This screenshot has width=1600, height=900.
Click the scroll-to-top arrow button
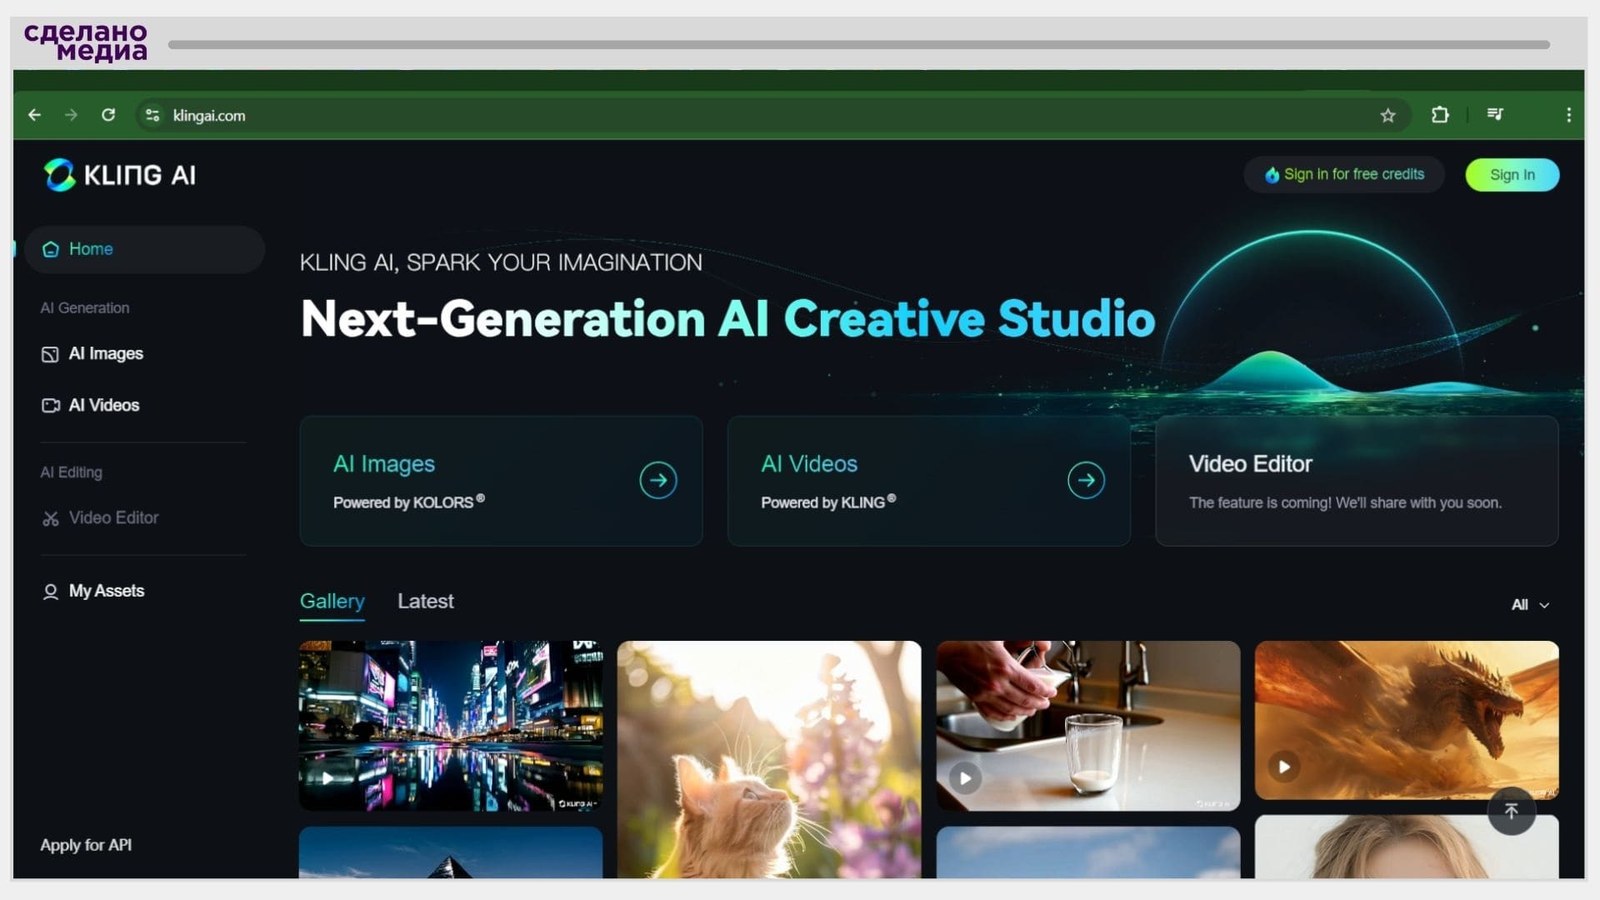(1511, 811)
